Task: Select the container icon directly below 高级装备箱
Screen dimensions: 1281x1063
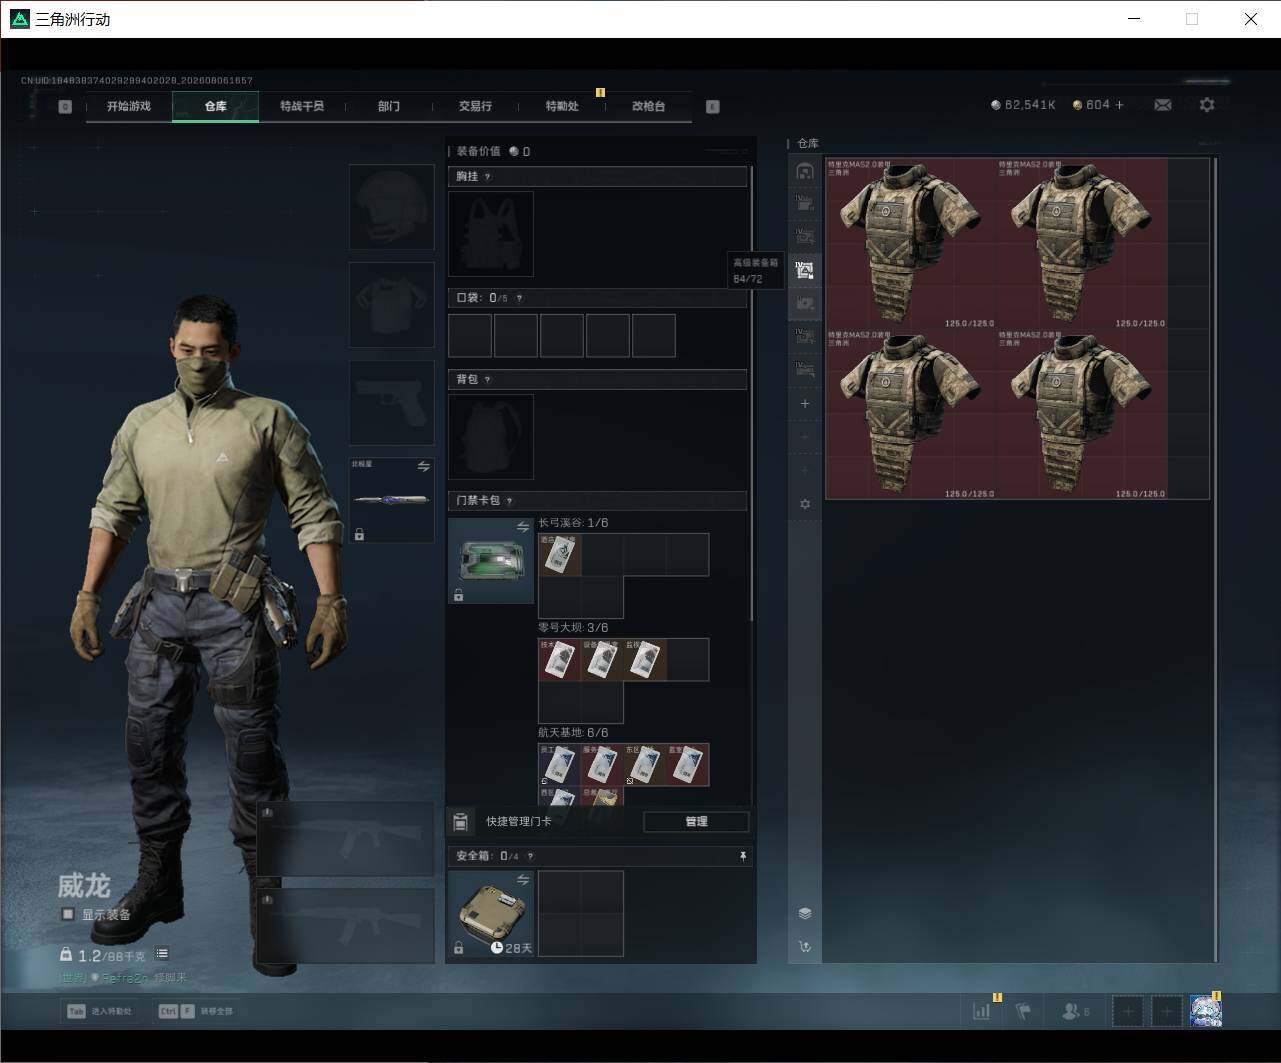Action: (805, 303)
